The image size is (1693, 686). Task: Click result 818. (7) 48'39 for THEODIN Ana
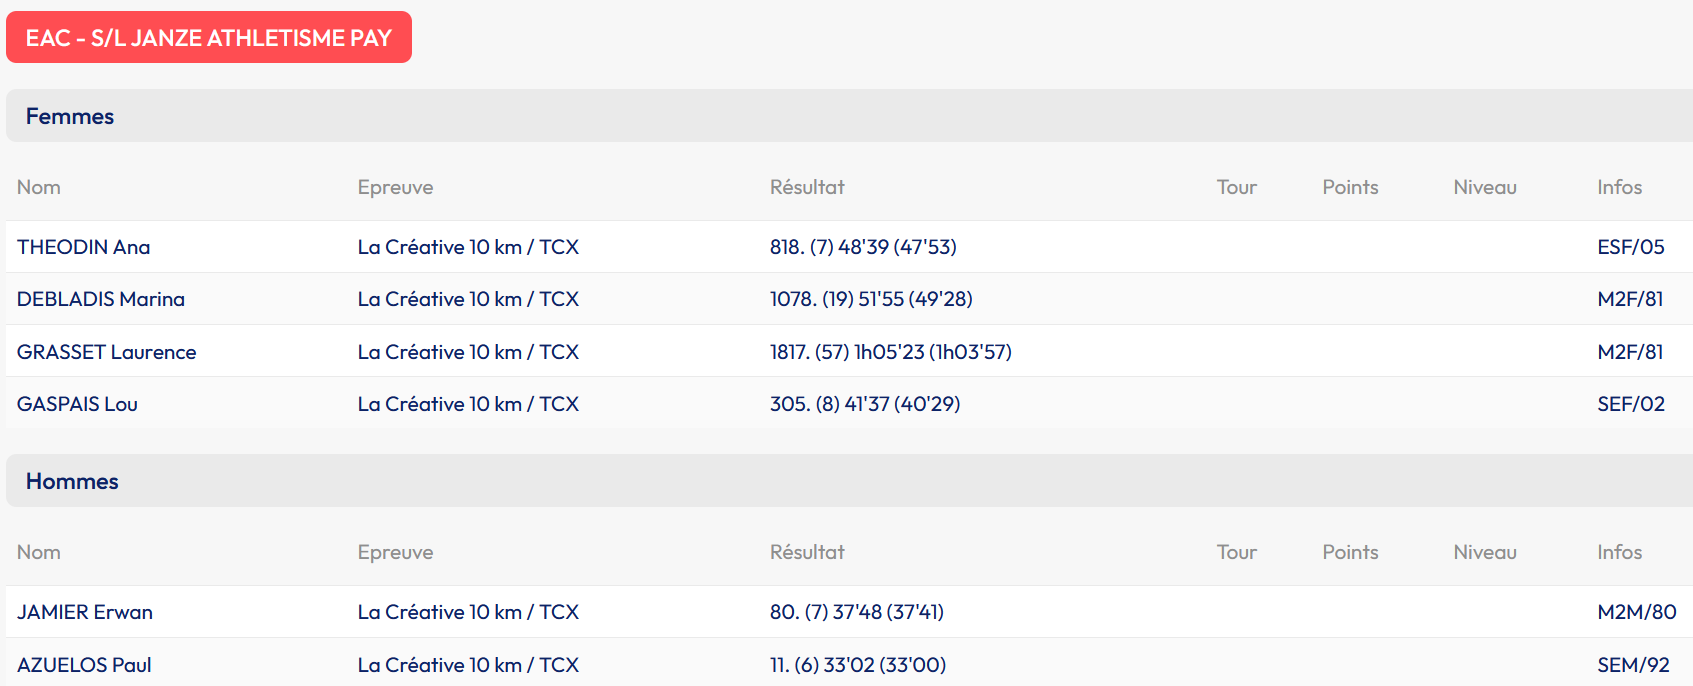tap(863, 247)
